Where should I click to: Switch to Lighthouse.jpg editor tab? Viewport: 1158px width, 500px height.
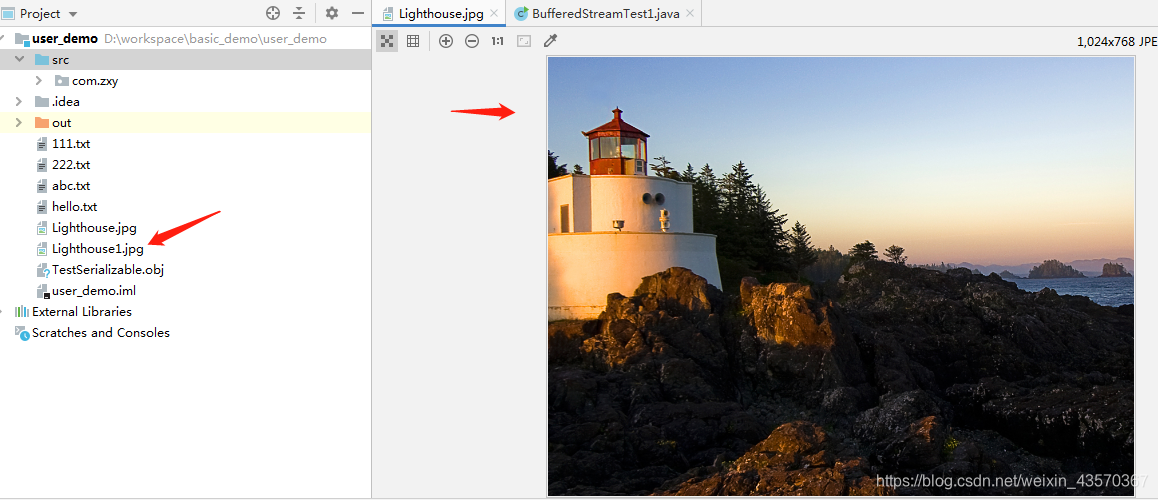[x=439, y=13]
